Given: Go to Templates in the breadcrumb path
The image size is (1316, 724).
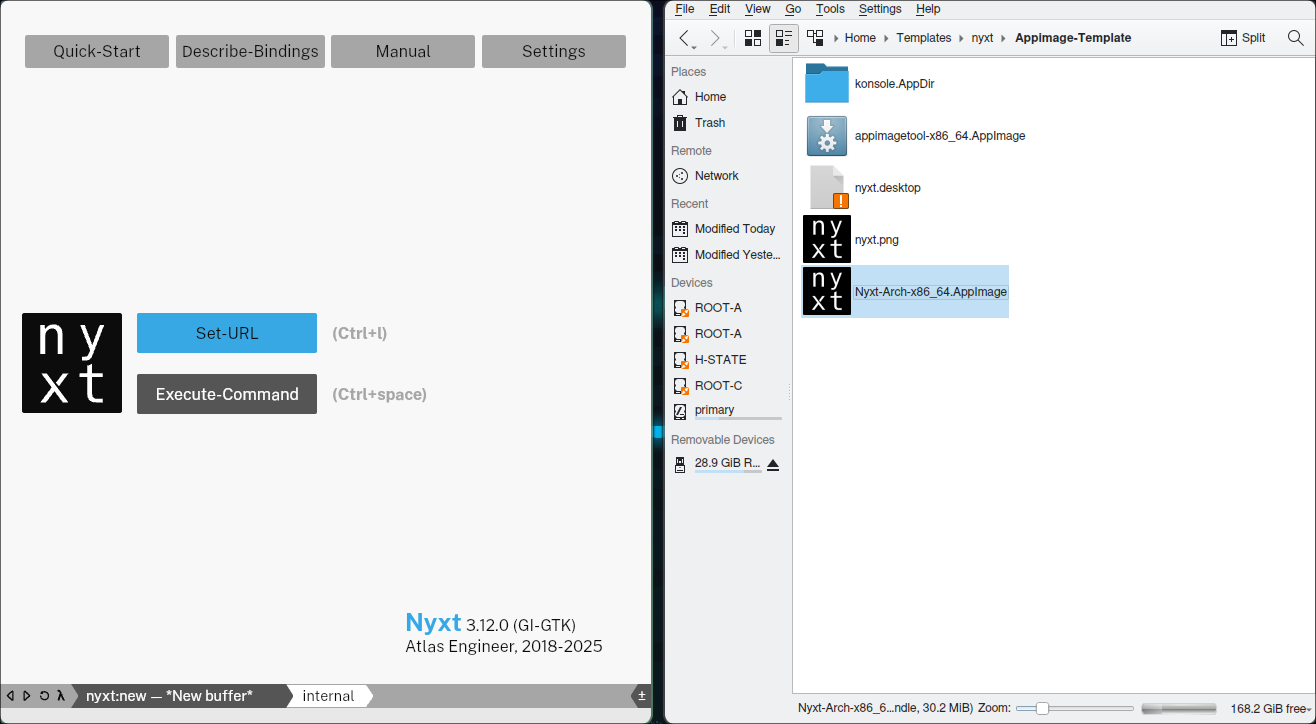Looking at the screenshot, I should pyautogui.click(x=923, y=38).
